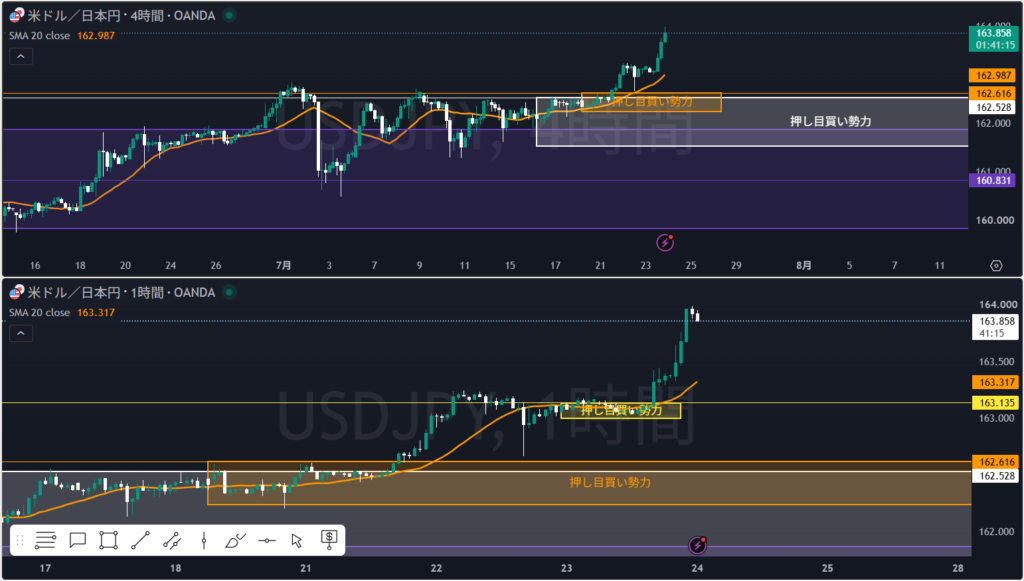1024x581 pixels.
Task: Select 押し目買い勢力 label in yellow box, 1-hour chart
Action: pyautogui.click(x=621, y=410)
